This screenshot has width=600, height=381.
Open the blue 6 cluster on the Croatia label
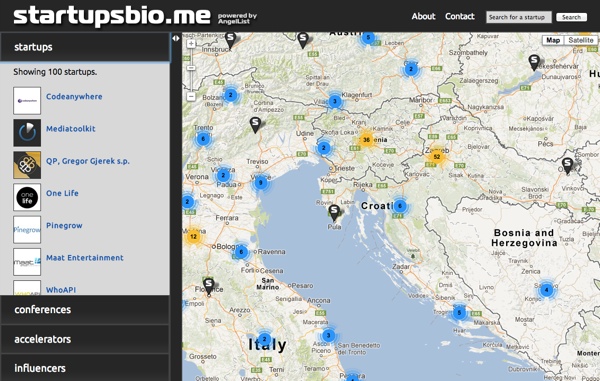point(400,206)
